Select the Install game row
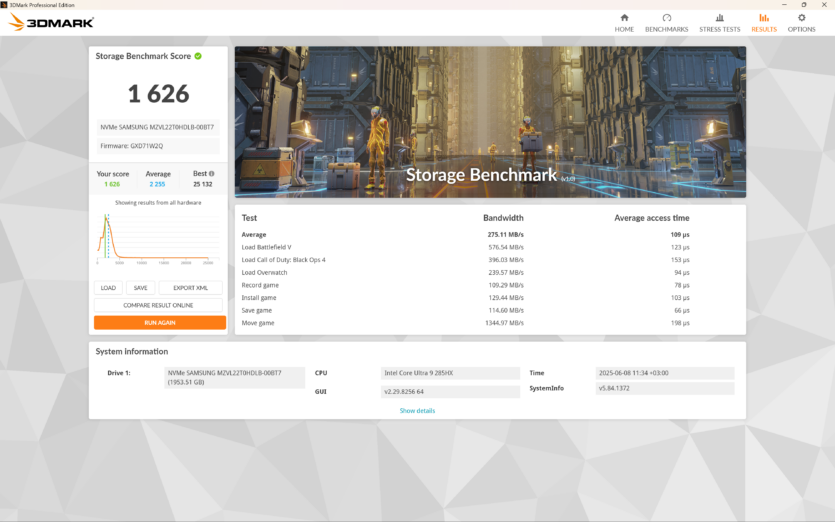The width and height of the screenshot is (835, 522). coord(465,298)
